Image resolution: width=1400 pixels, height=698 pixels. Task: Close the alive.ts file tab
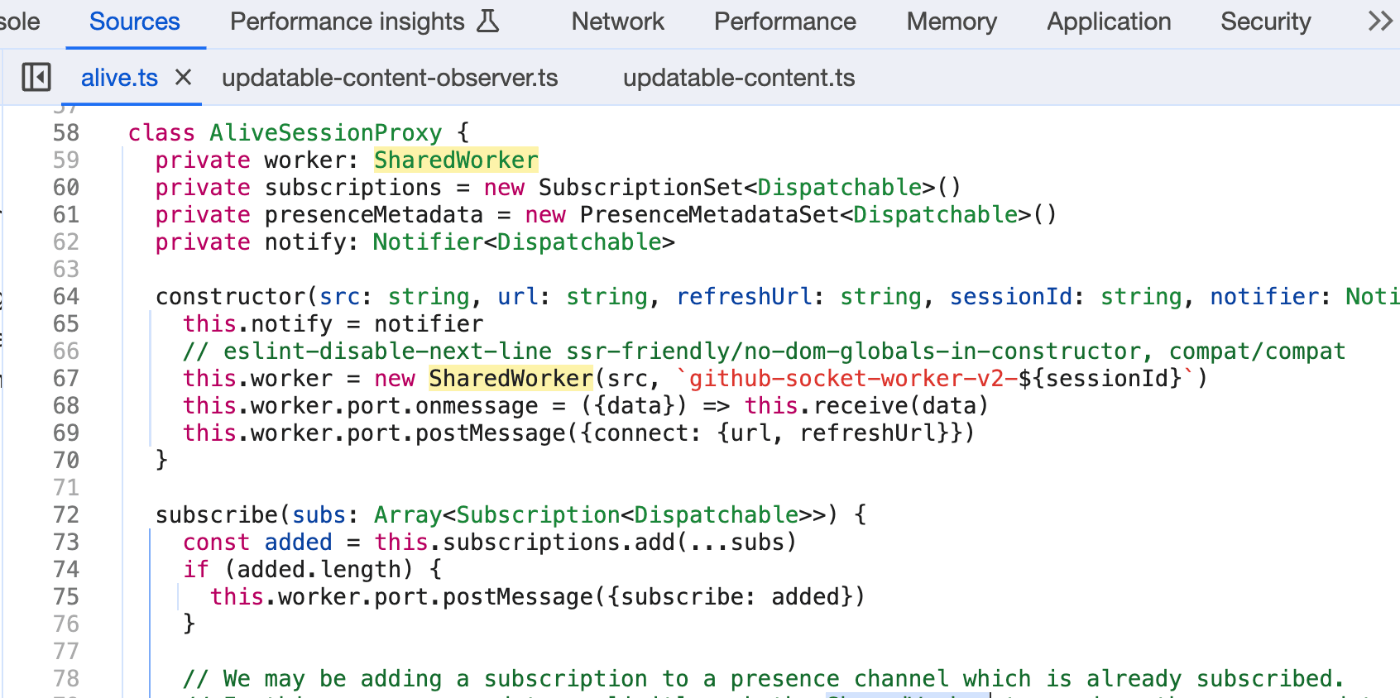coord(182,77)
